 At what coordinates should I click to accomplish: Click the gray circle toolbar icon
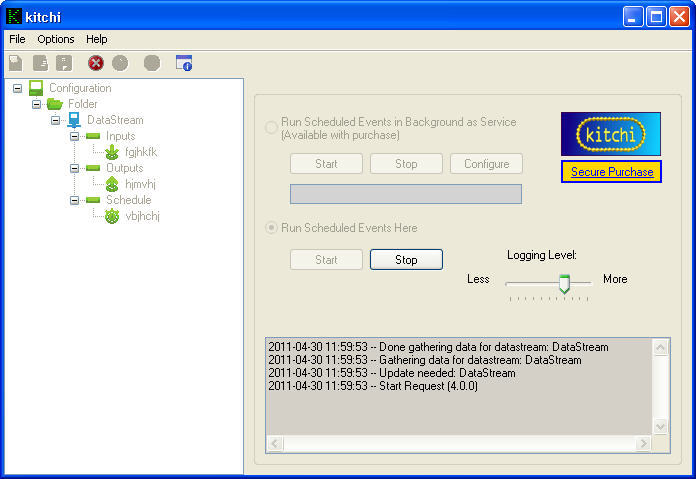tap(120, 63)
